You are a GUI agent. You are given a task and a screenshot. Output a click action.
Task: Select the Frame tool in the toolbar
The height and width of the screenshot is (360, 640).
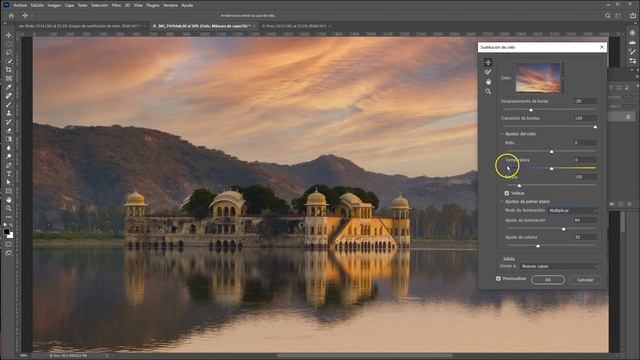pyautogui.click(x=9, y=78)
